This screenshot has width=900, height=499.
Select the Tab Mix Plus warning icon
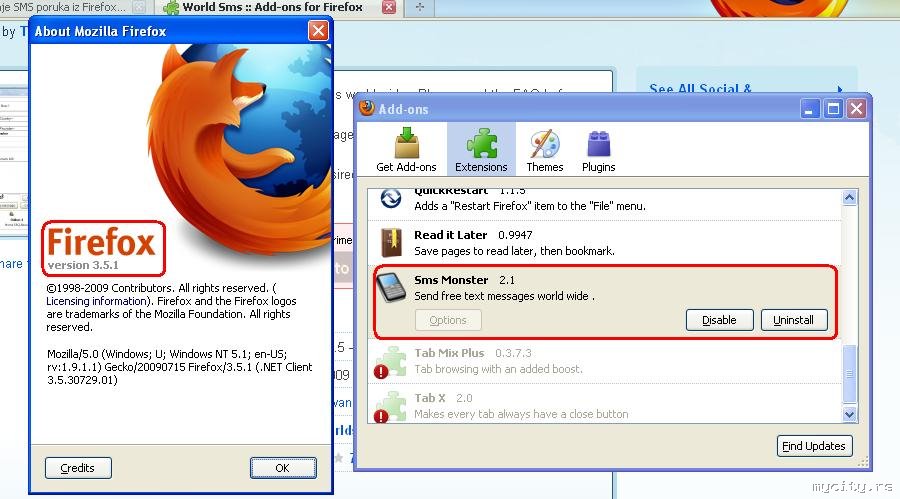coord(381,372)
